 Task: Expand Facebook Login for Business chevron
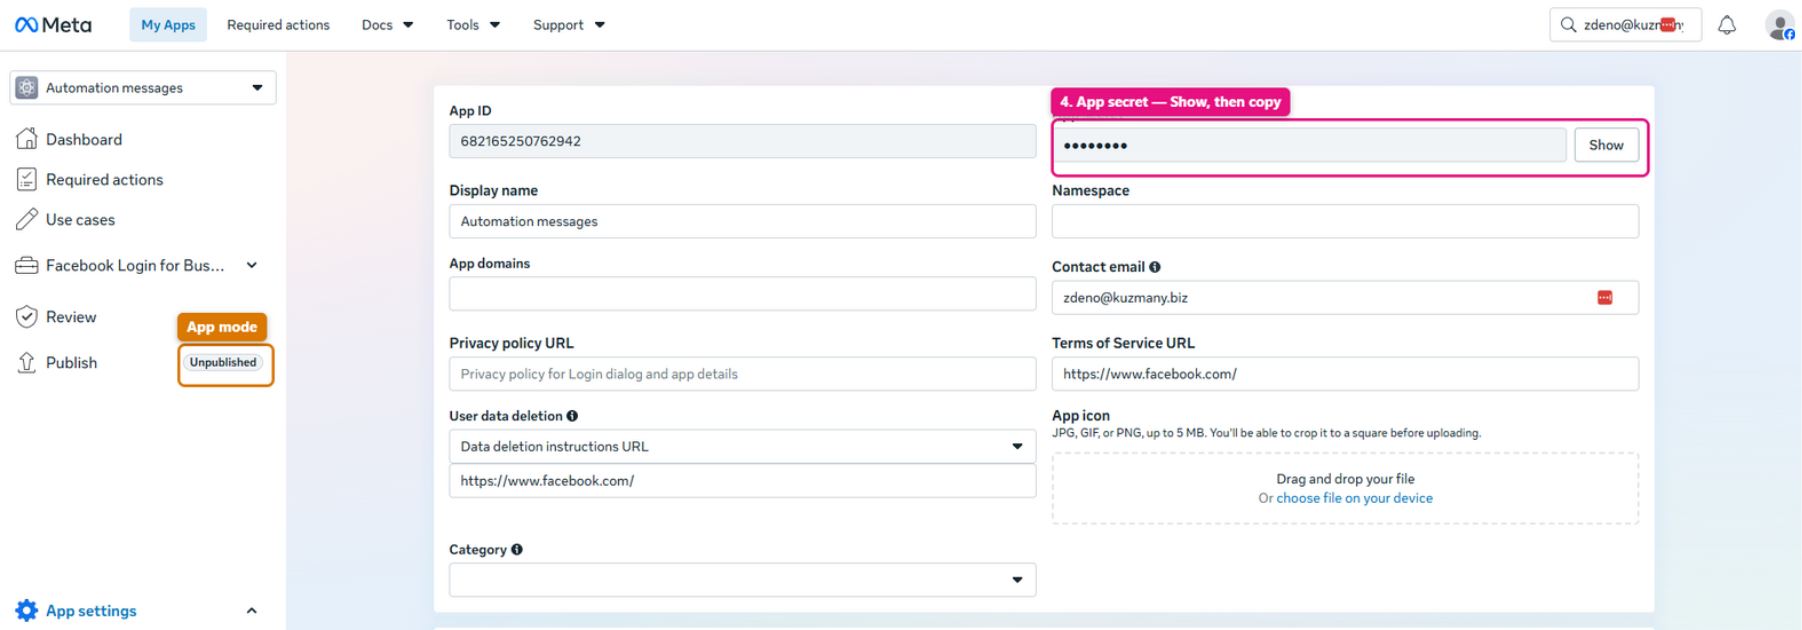(252, 265)
